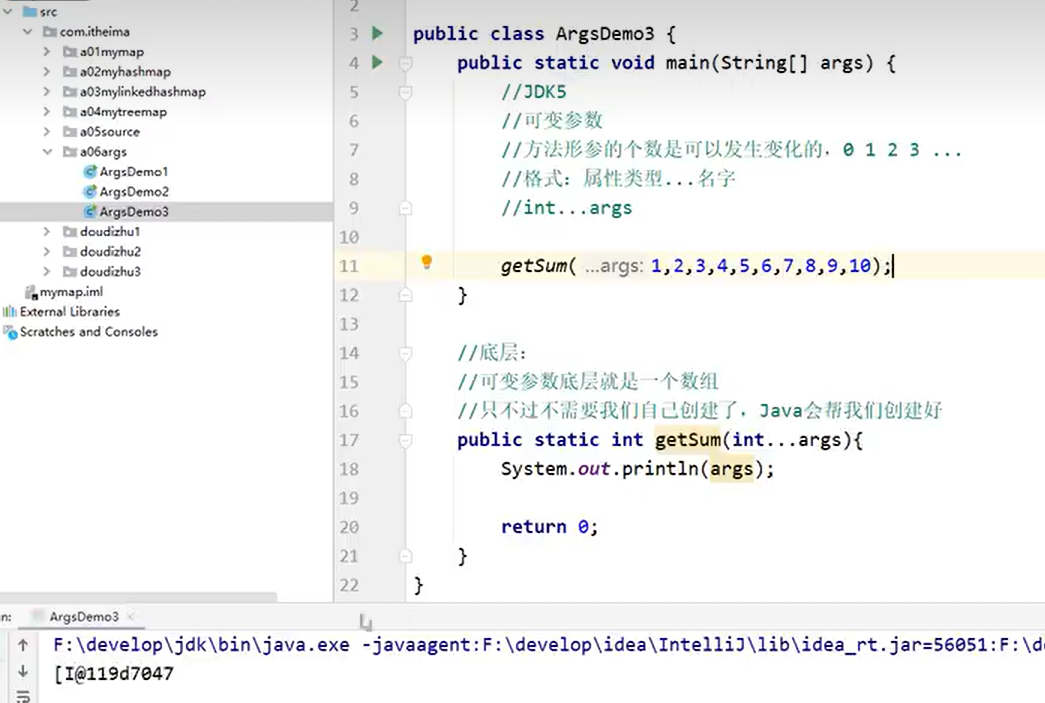Expand the a05source package

coord(47,131)
